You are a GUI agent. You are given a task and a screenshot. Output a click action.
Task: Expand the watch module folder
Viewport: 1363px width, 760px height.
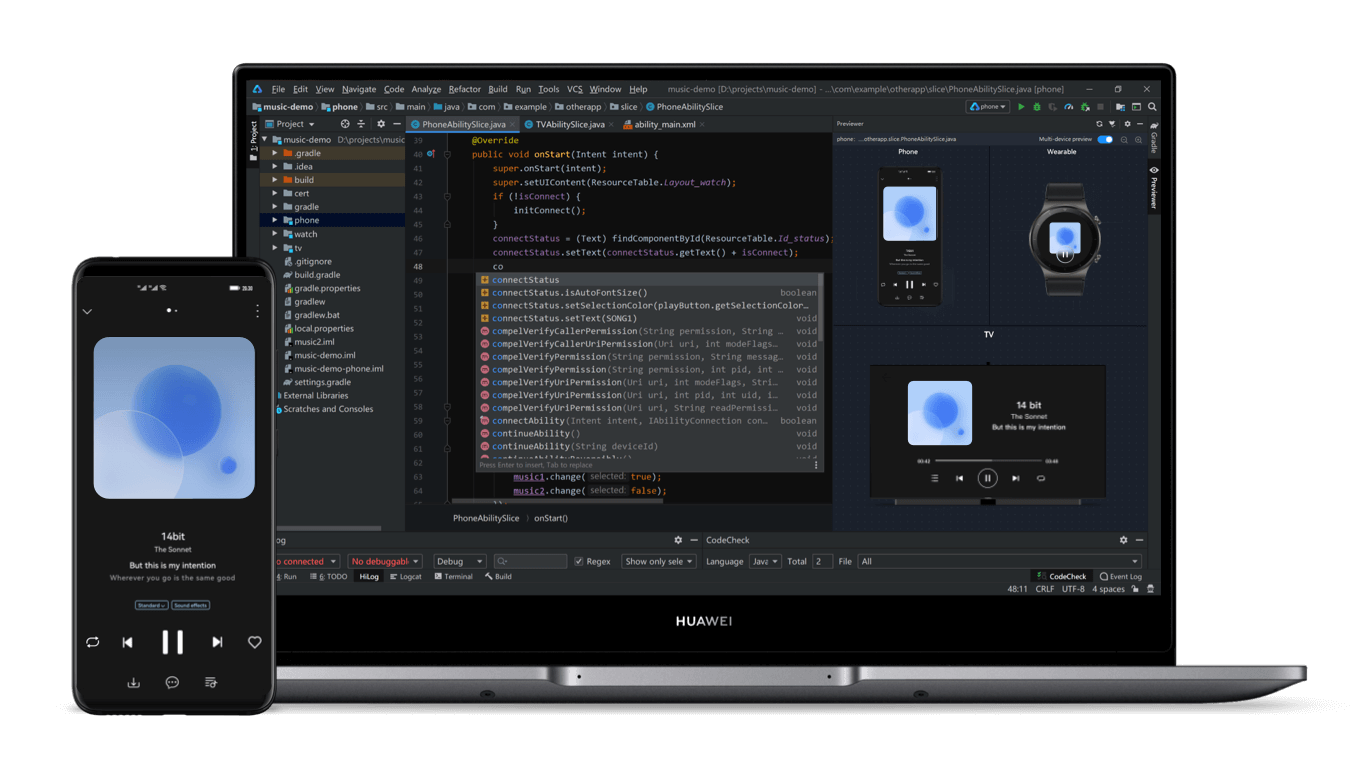coord(275,234)
